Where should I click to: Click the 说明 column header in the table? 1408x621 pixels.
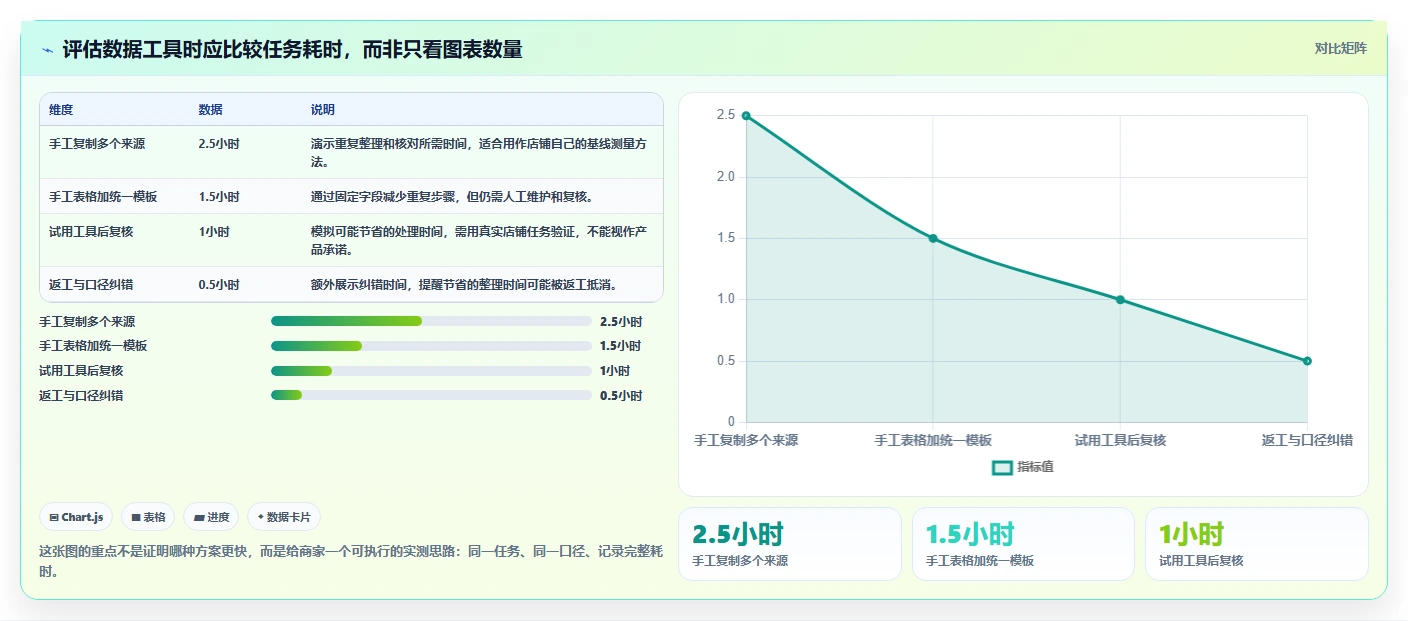tap(322, 109)
